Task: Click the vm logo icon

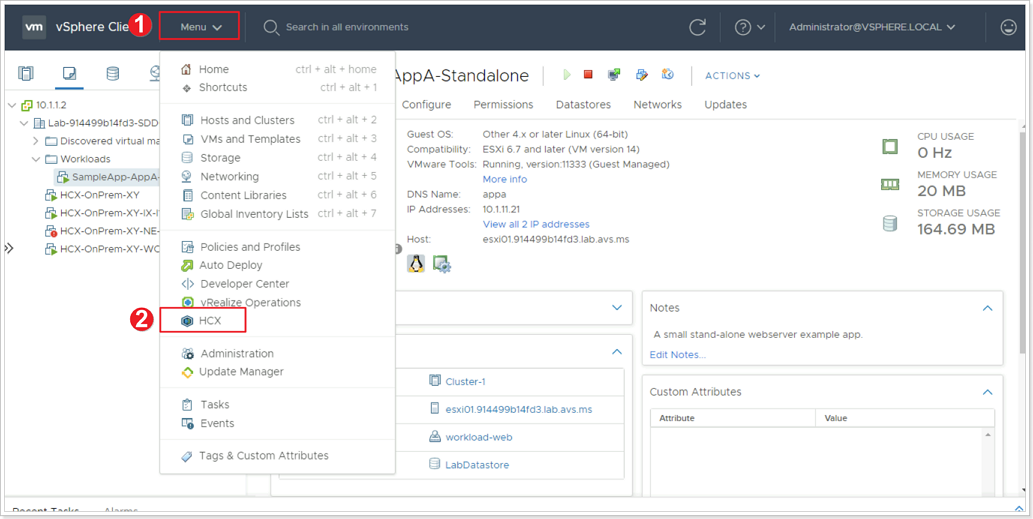Action: (x=34, y=27)
